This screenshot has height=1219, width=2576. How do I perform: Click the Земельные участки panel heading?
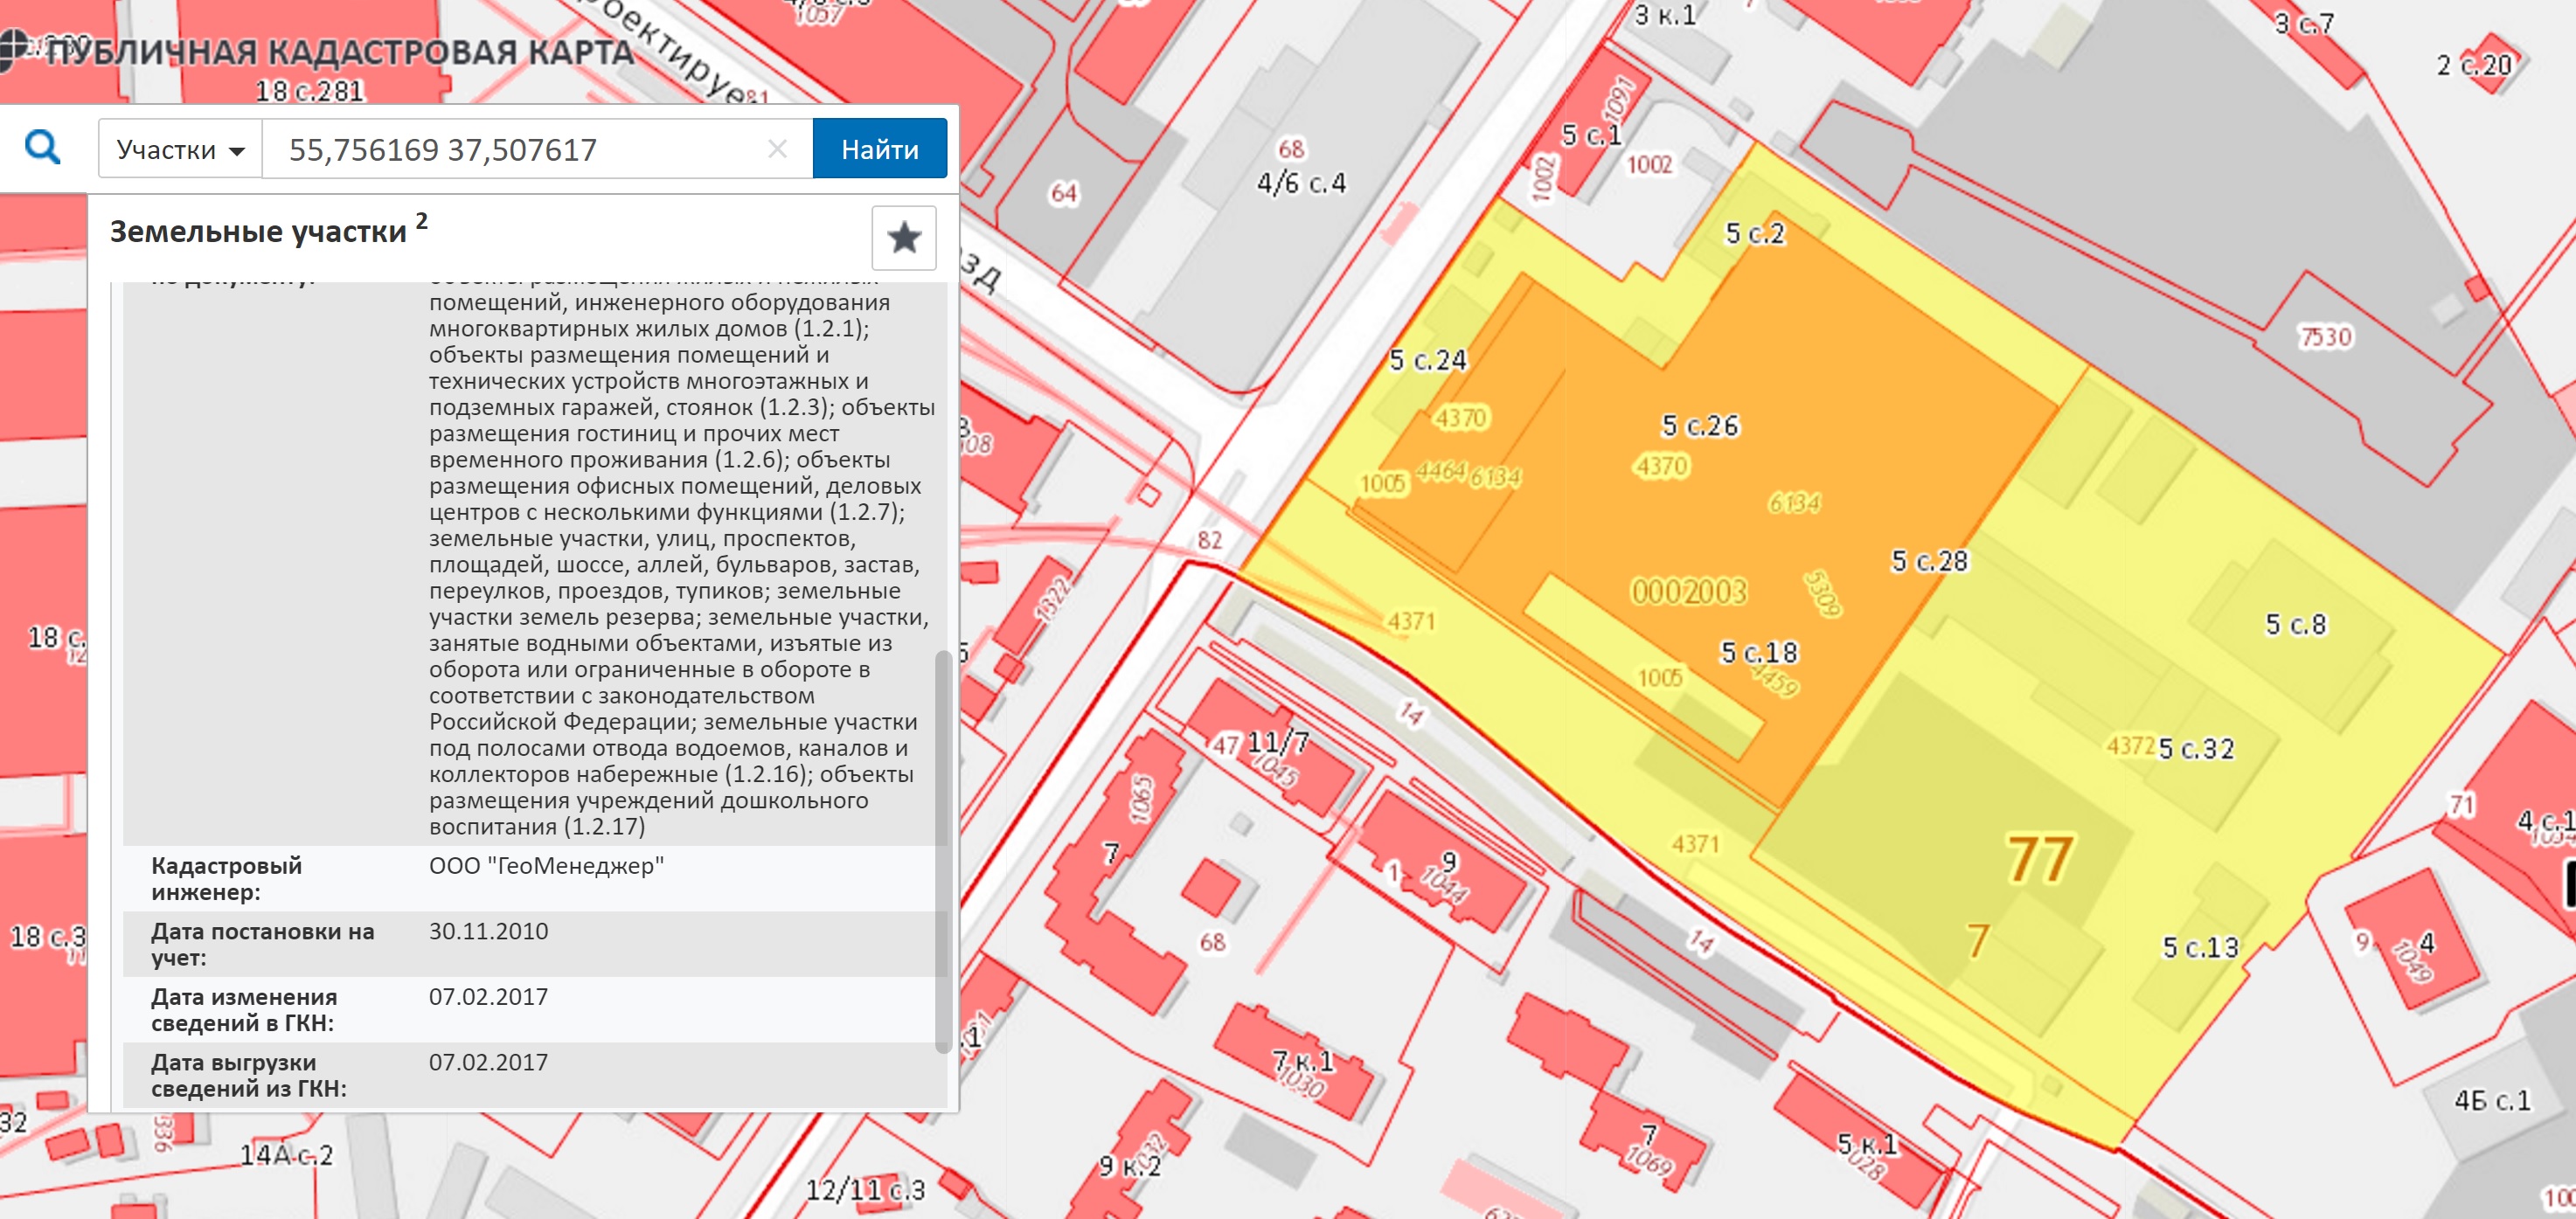click(x=258, y=232)
